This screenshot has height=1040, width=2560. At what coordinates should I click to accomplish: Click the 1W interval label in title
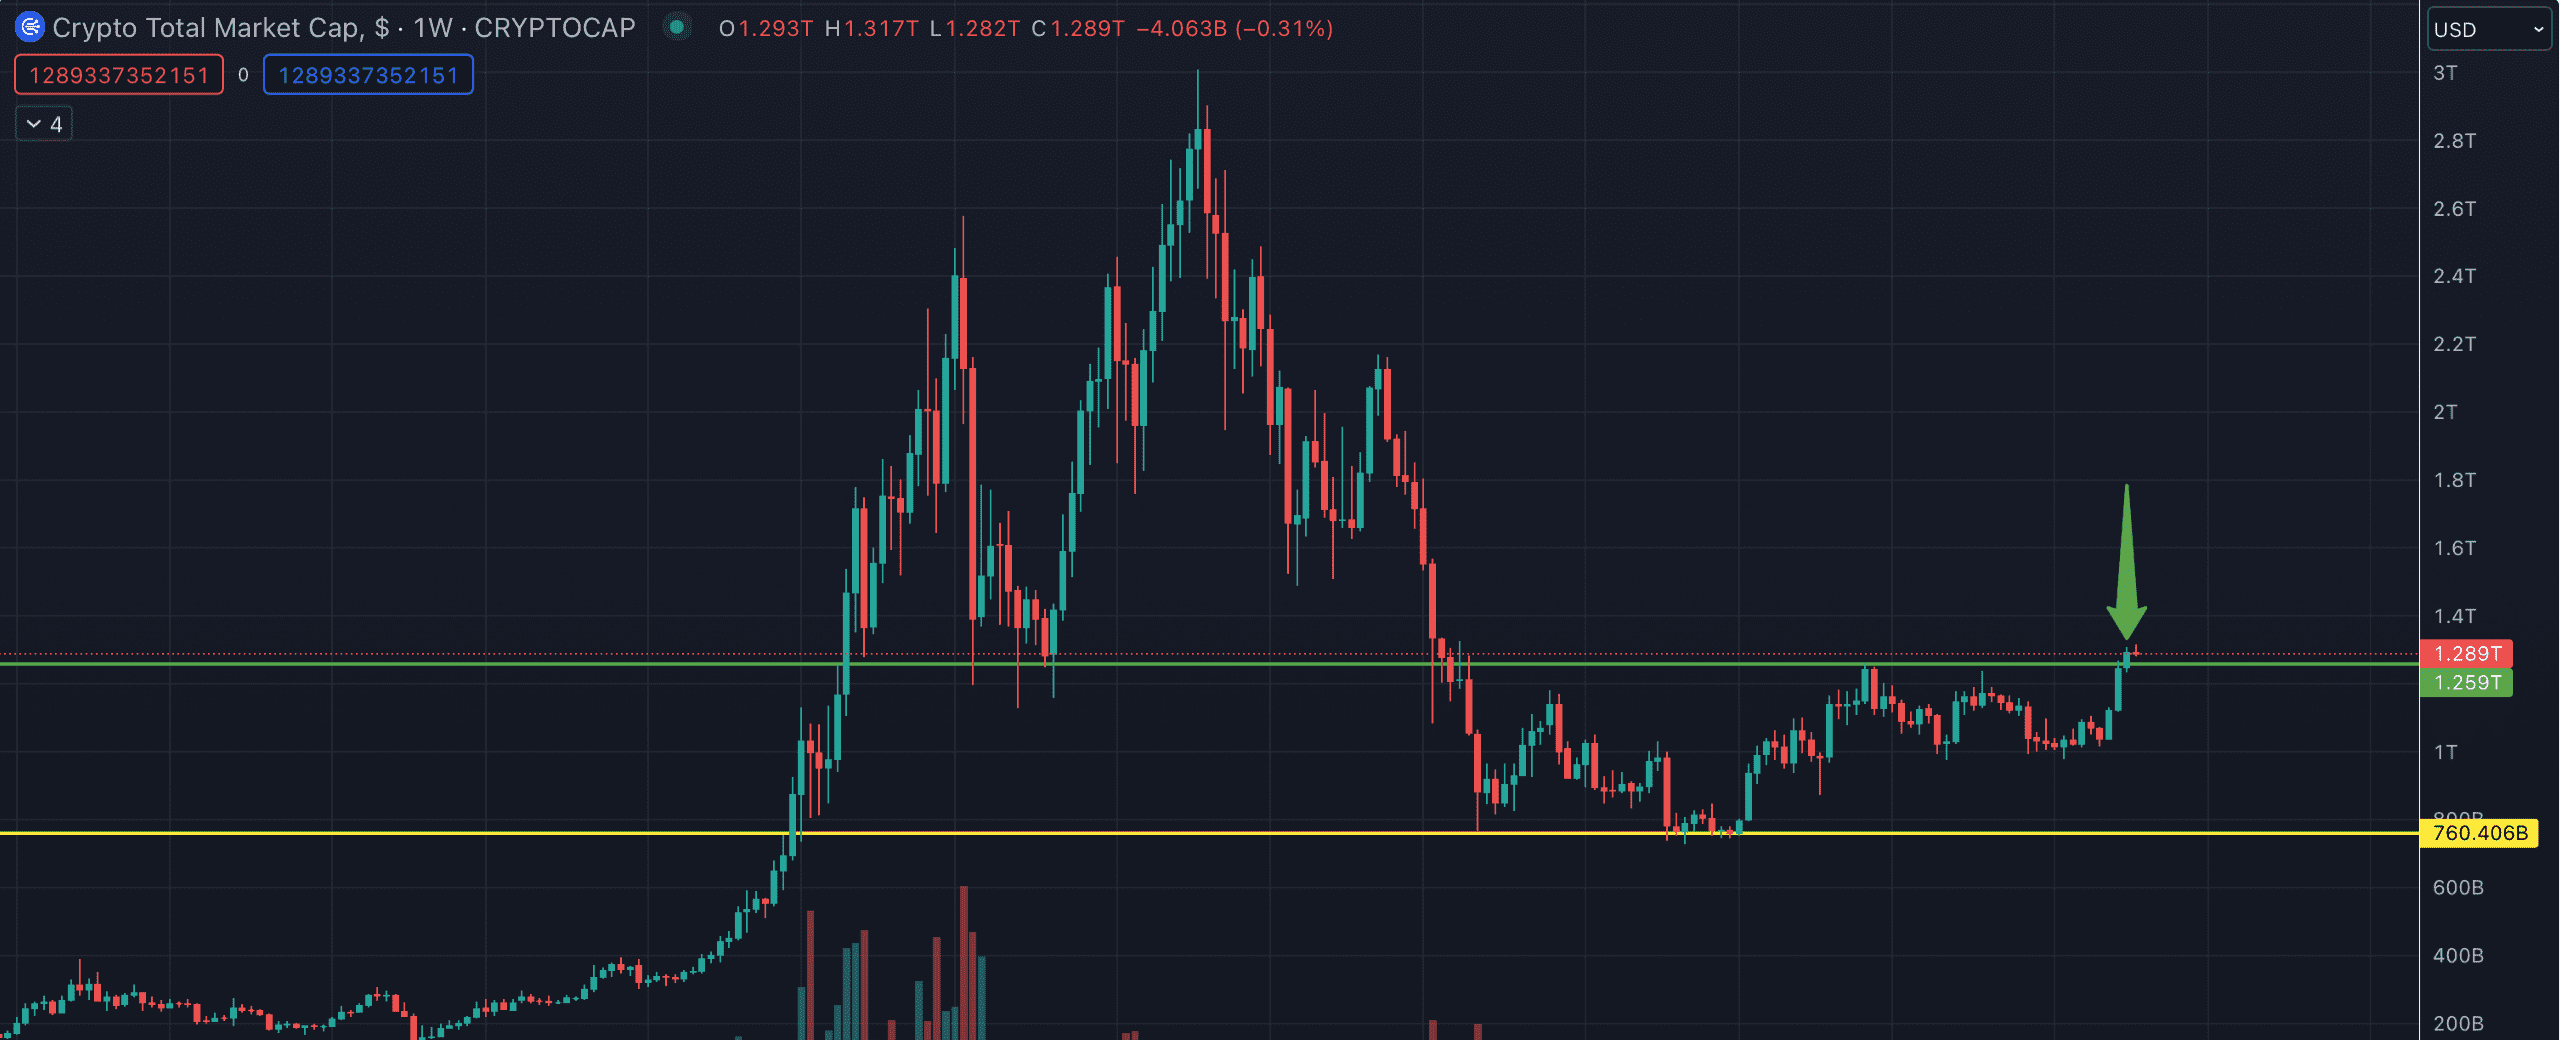coord(433,28)
